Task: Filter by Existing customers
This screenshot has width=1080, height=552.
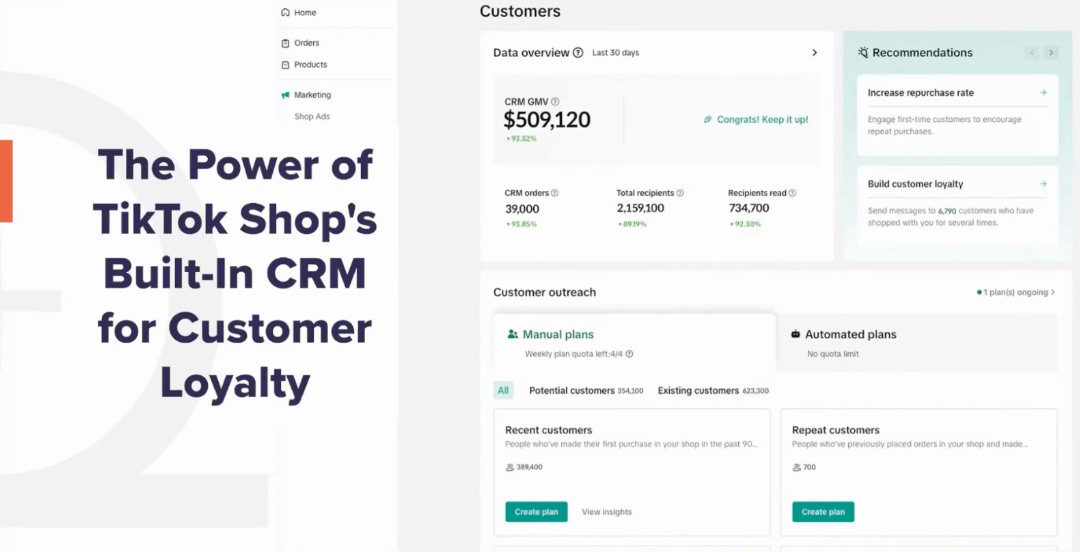Action: coord(713,391)
